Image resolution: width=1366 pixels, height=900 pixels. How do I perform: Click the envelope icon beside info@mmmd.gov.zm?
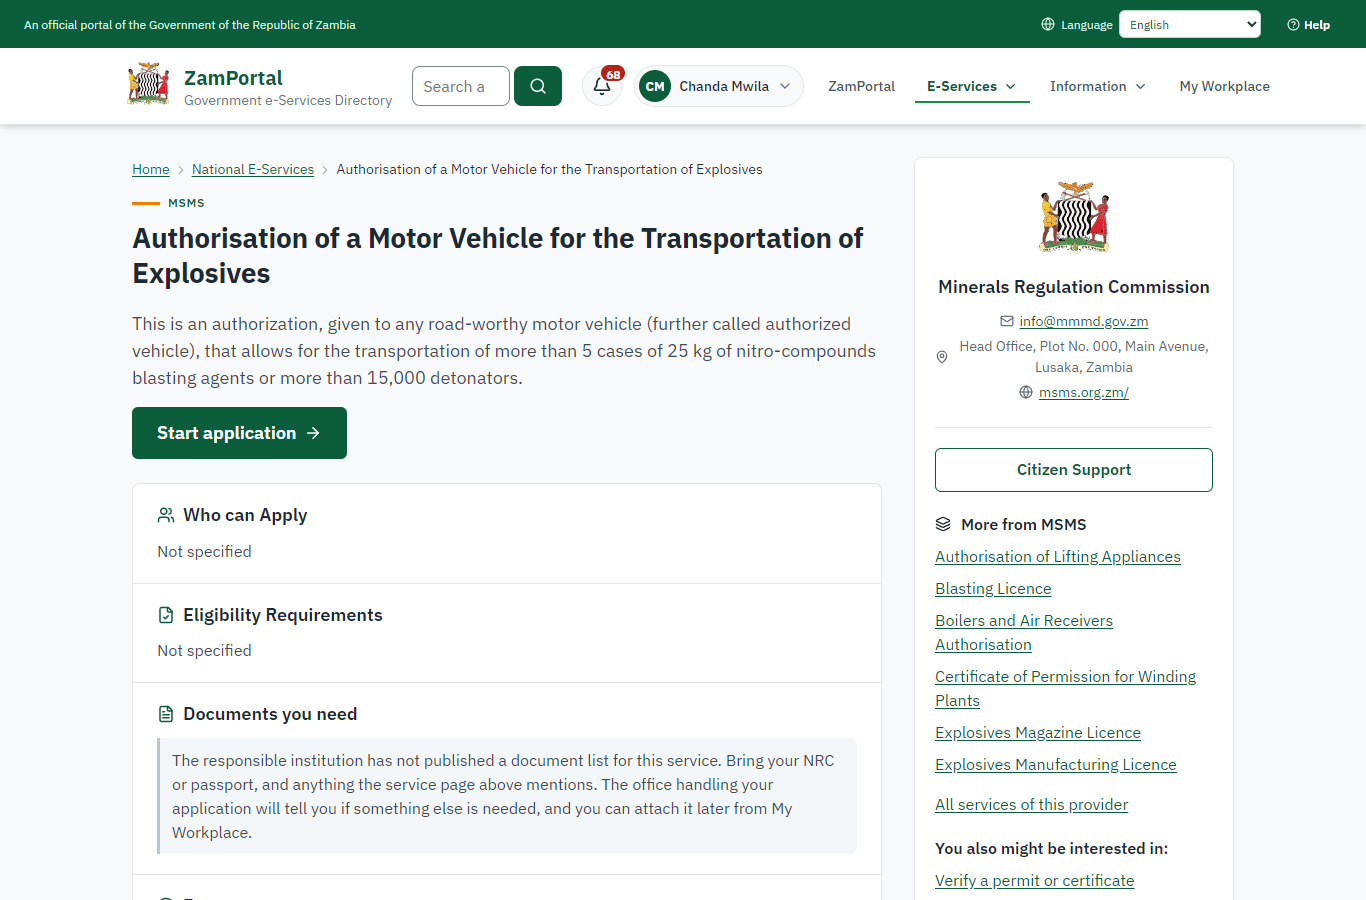tap(1007, 321)
